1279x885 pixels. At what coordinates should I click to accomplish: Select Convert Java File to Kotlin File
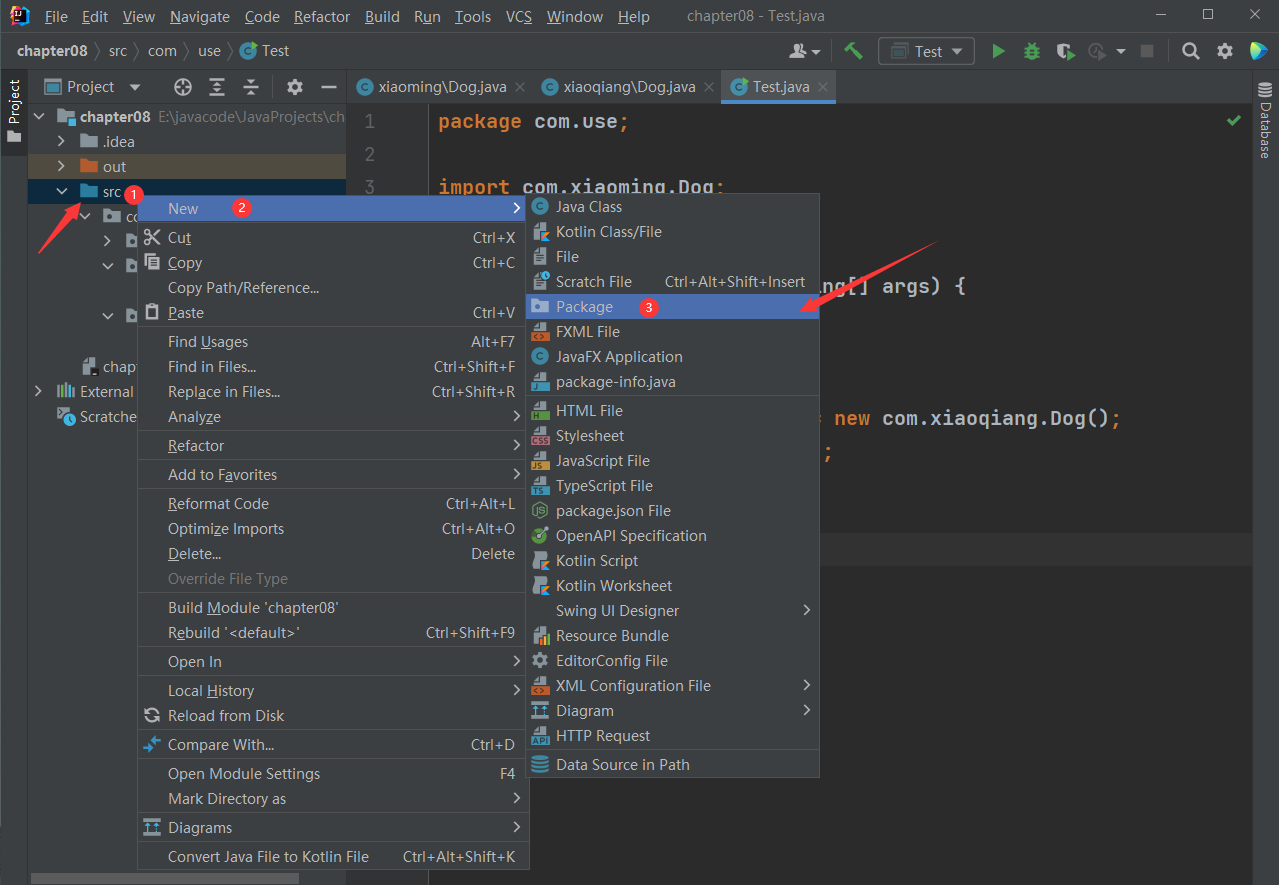pyautogui.click(x=332, y=857)
